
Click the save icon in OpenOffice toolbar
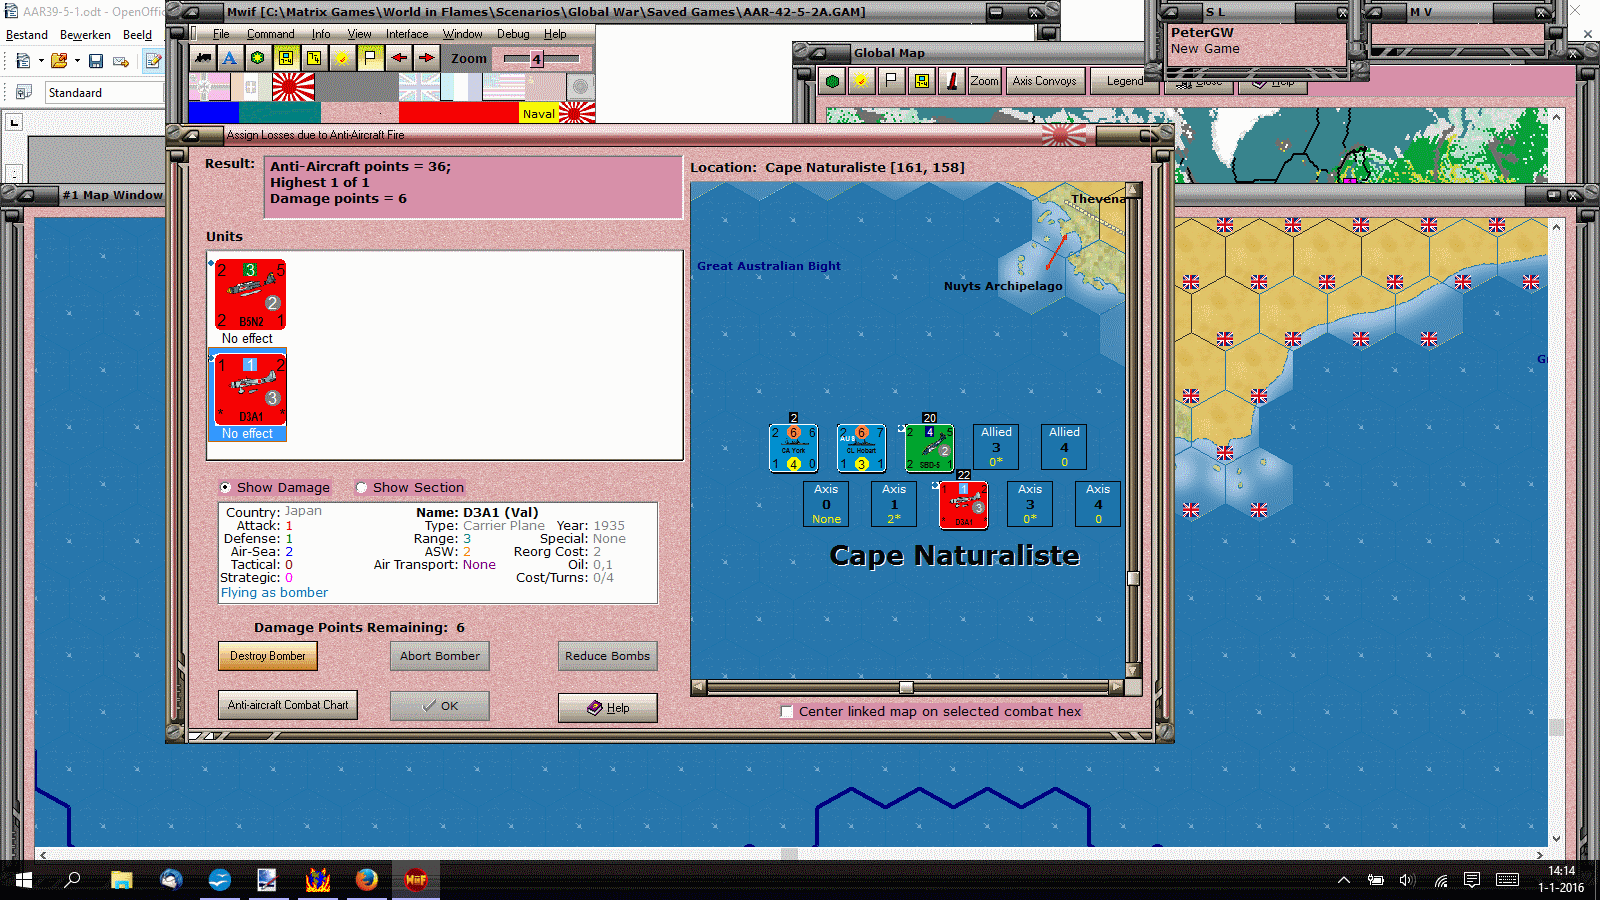coord(96,61)
